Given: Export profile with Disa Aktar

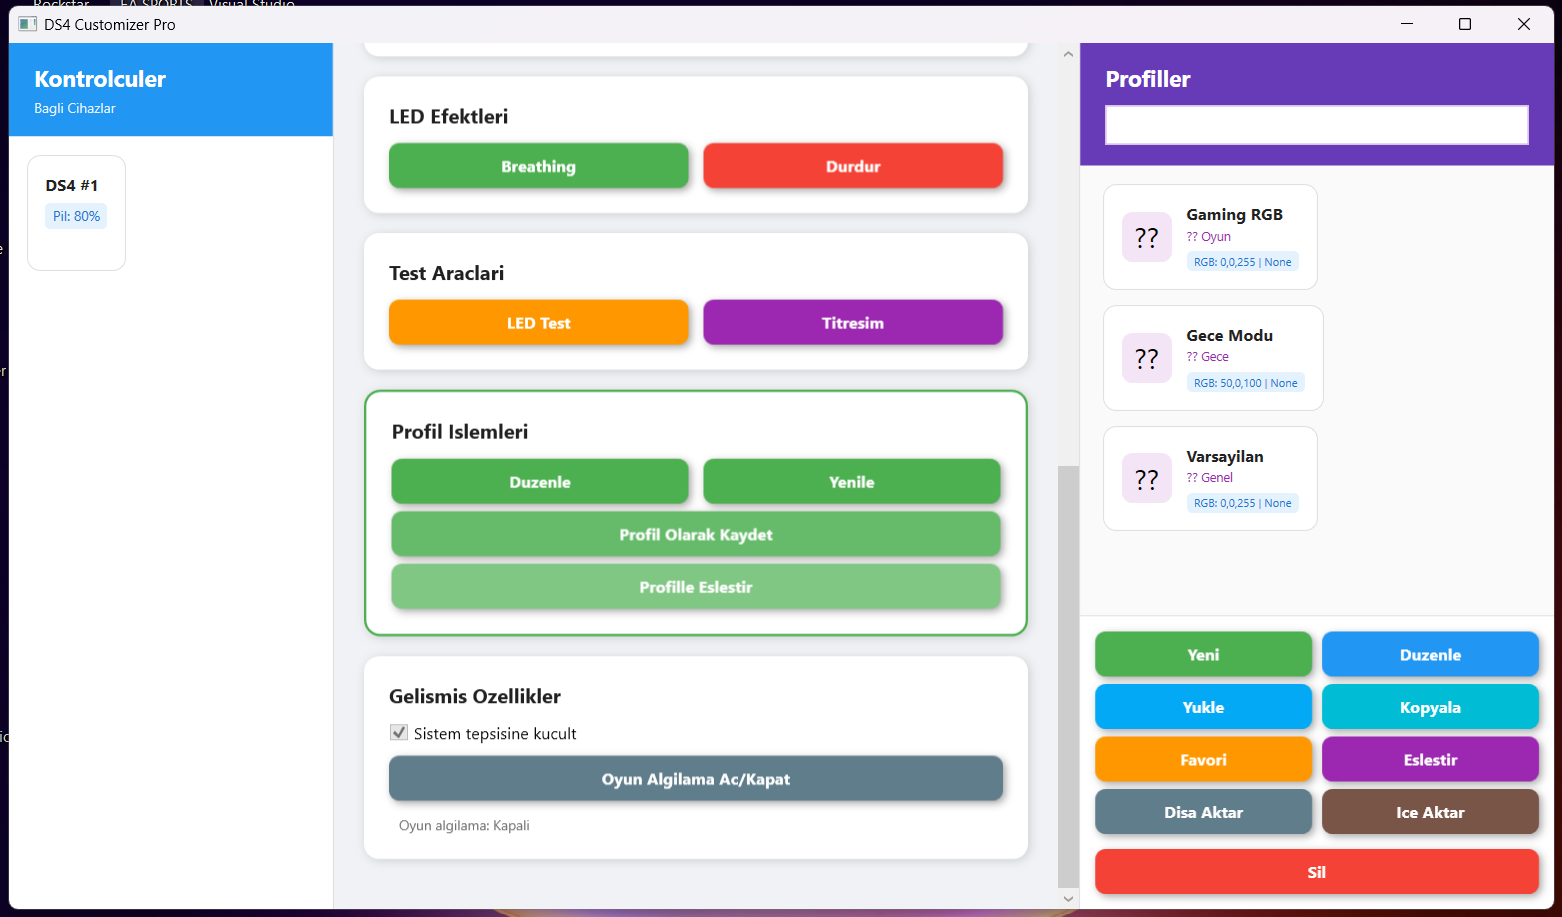Looking at the screenshot, I should point(1204,812).
